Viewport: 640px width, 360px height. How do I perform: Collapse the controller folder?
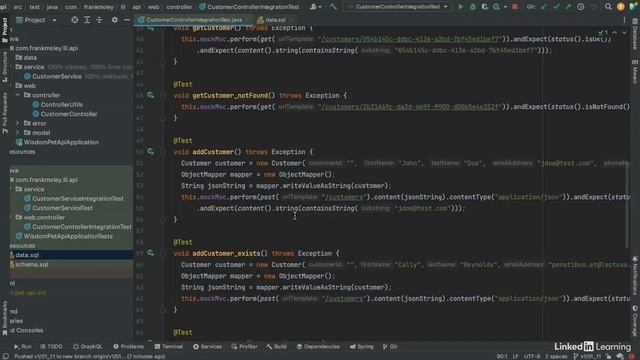[18, 95]
